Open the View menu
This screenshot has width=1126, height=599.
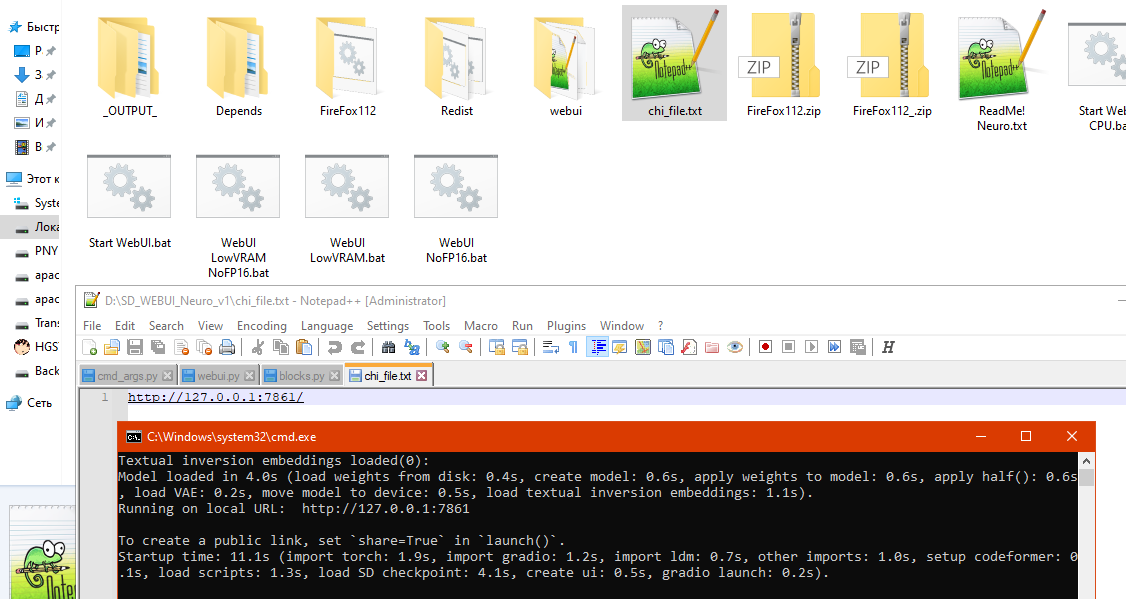(x=210, y=326)
